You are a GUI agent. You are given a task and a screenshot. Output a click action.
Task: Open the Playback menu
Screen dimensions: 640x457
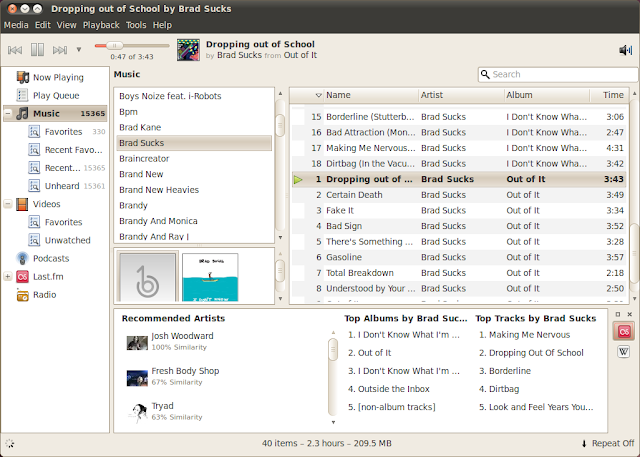tap(101, 25)
